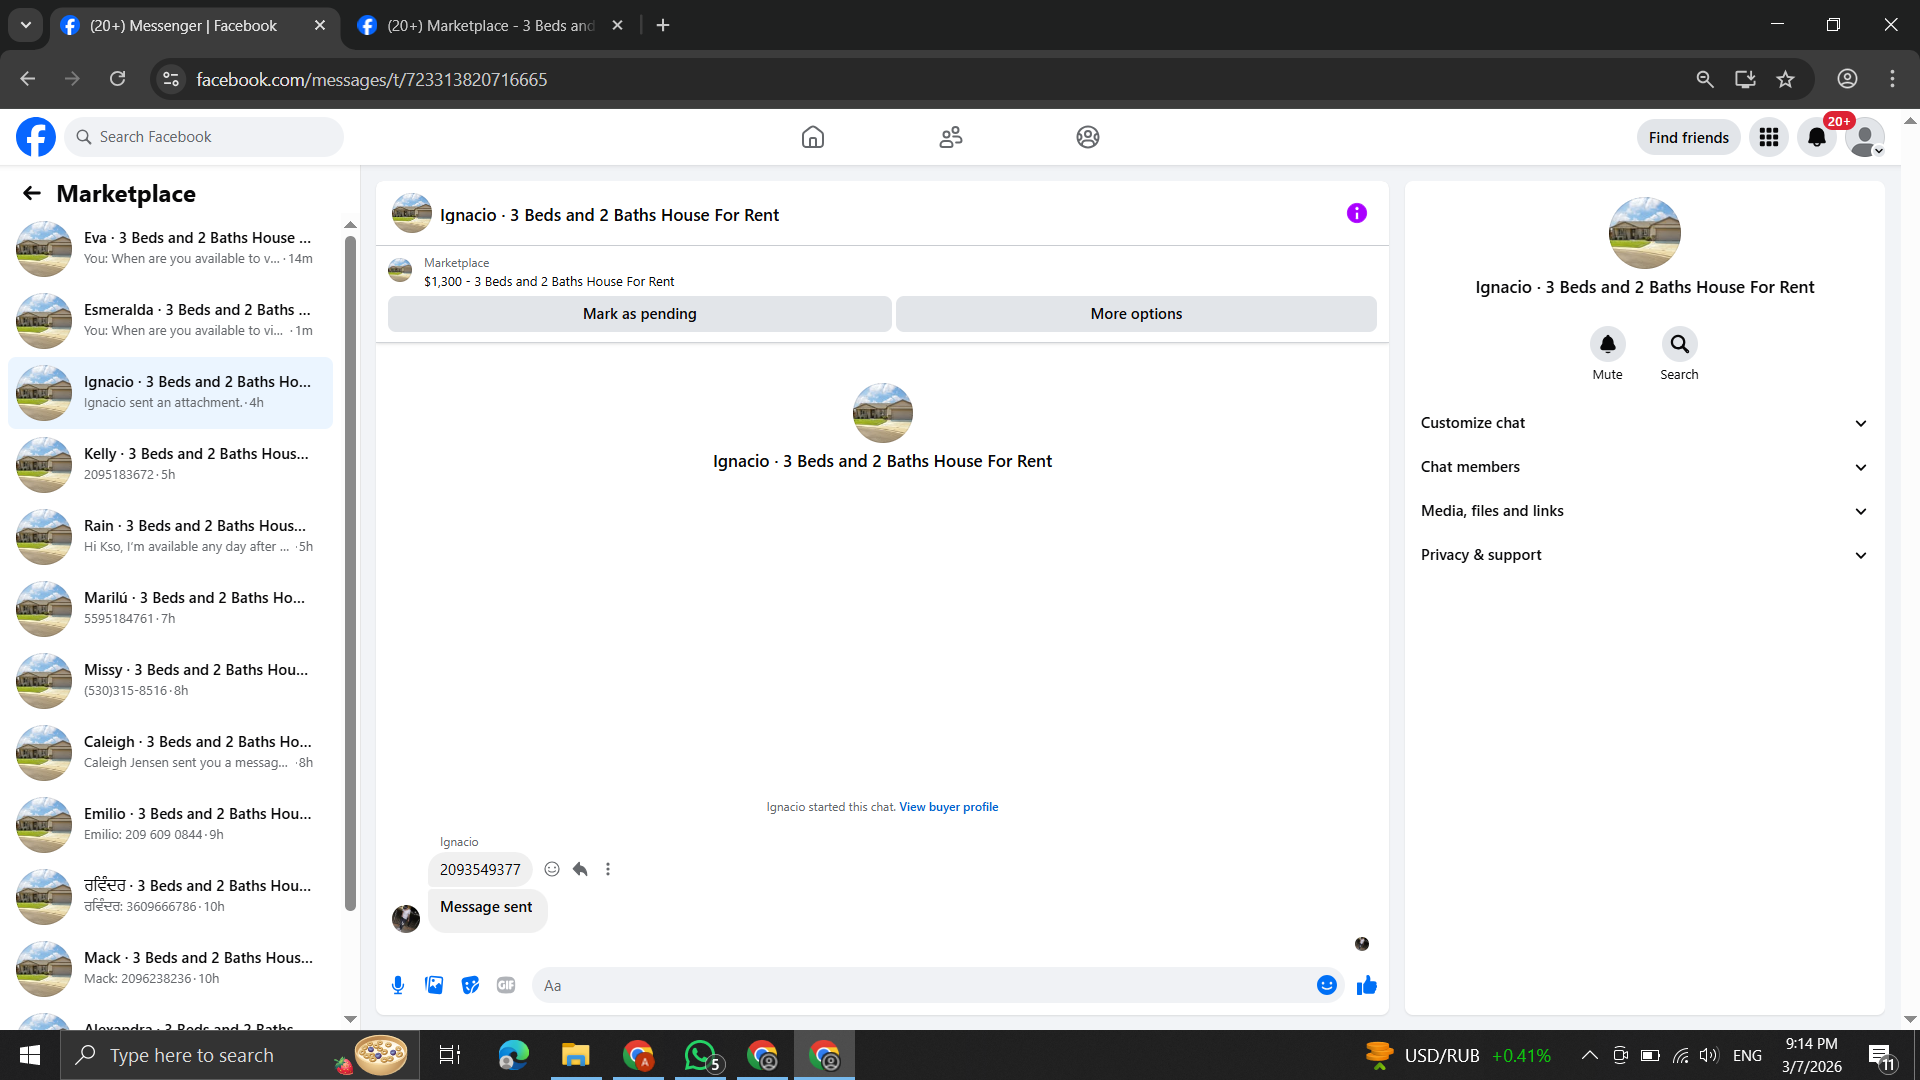This screenshot has width=1920, height=1080.
Task: Open the Eva conversation
Action: (x=170, y=249)
